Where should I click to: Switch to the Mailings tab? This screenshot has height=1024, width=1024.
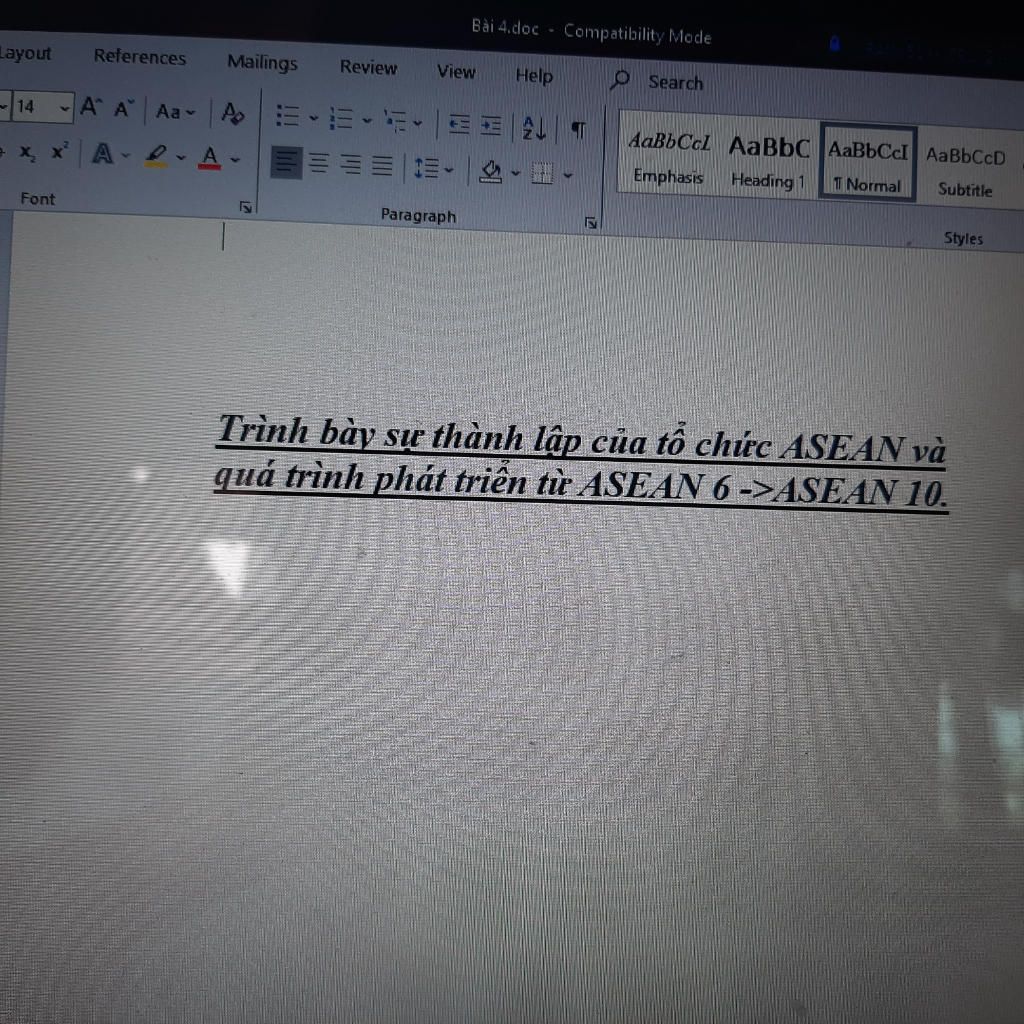click(263, 62)
